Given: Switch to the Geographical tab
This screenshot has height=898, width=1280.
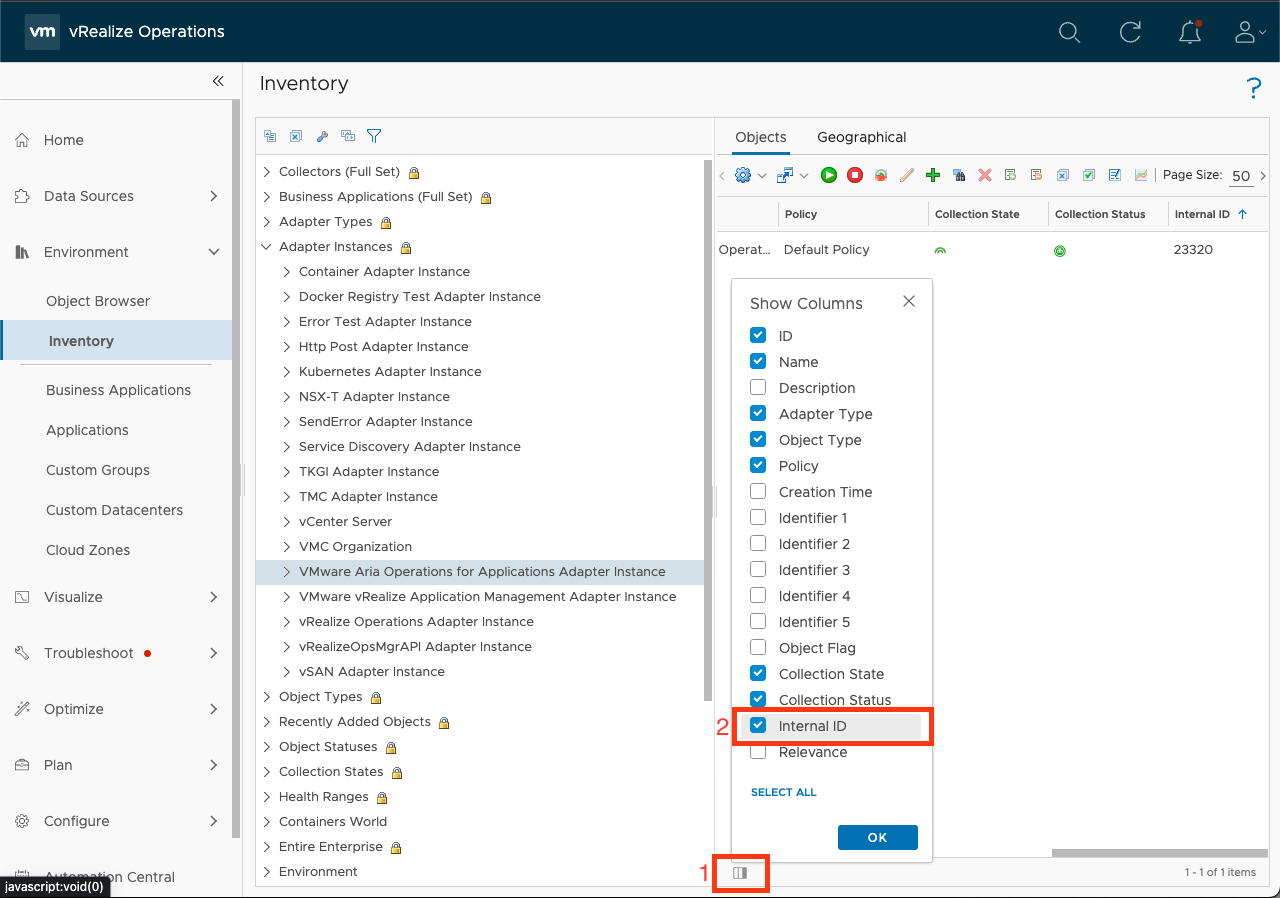Looking at the screenshot, I should (861, 137).
